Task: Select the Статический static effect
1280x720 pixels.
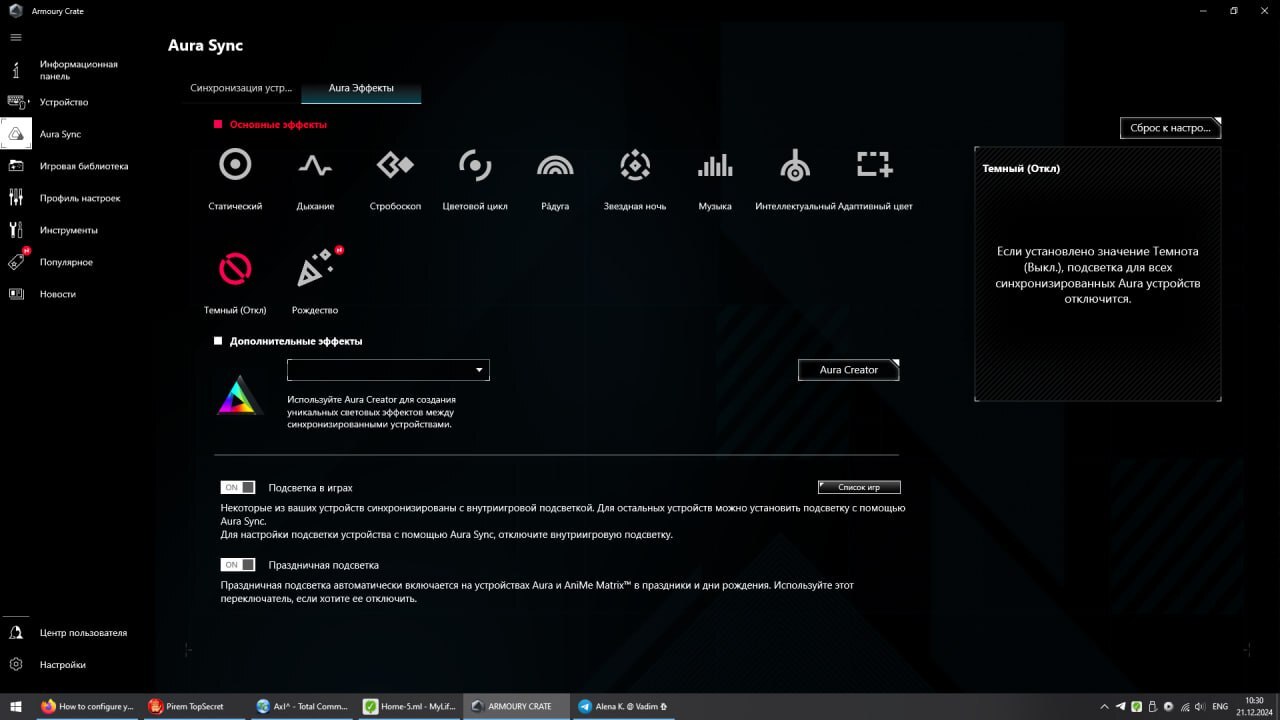Action: click(235, 165)
